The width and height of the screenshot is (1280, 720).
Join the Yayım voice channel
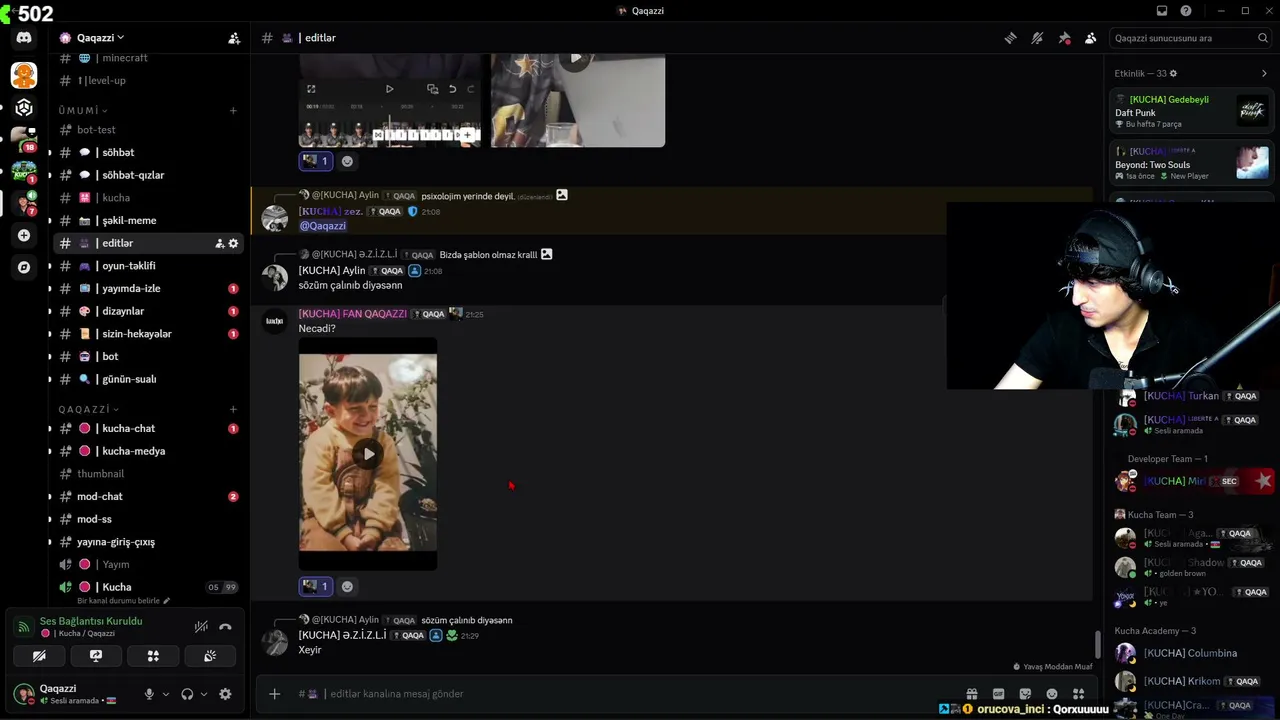tap(148, 564)
